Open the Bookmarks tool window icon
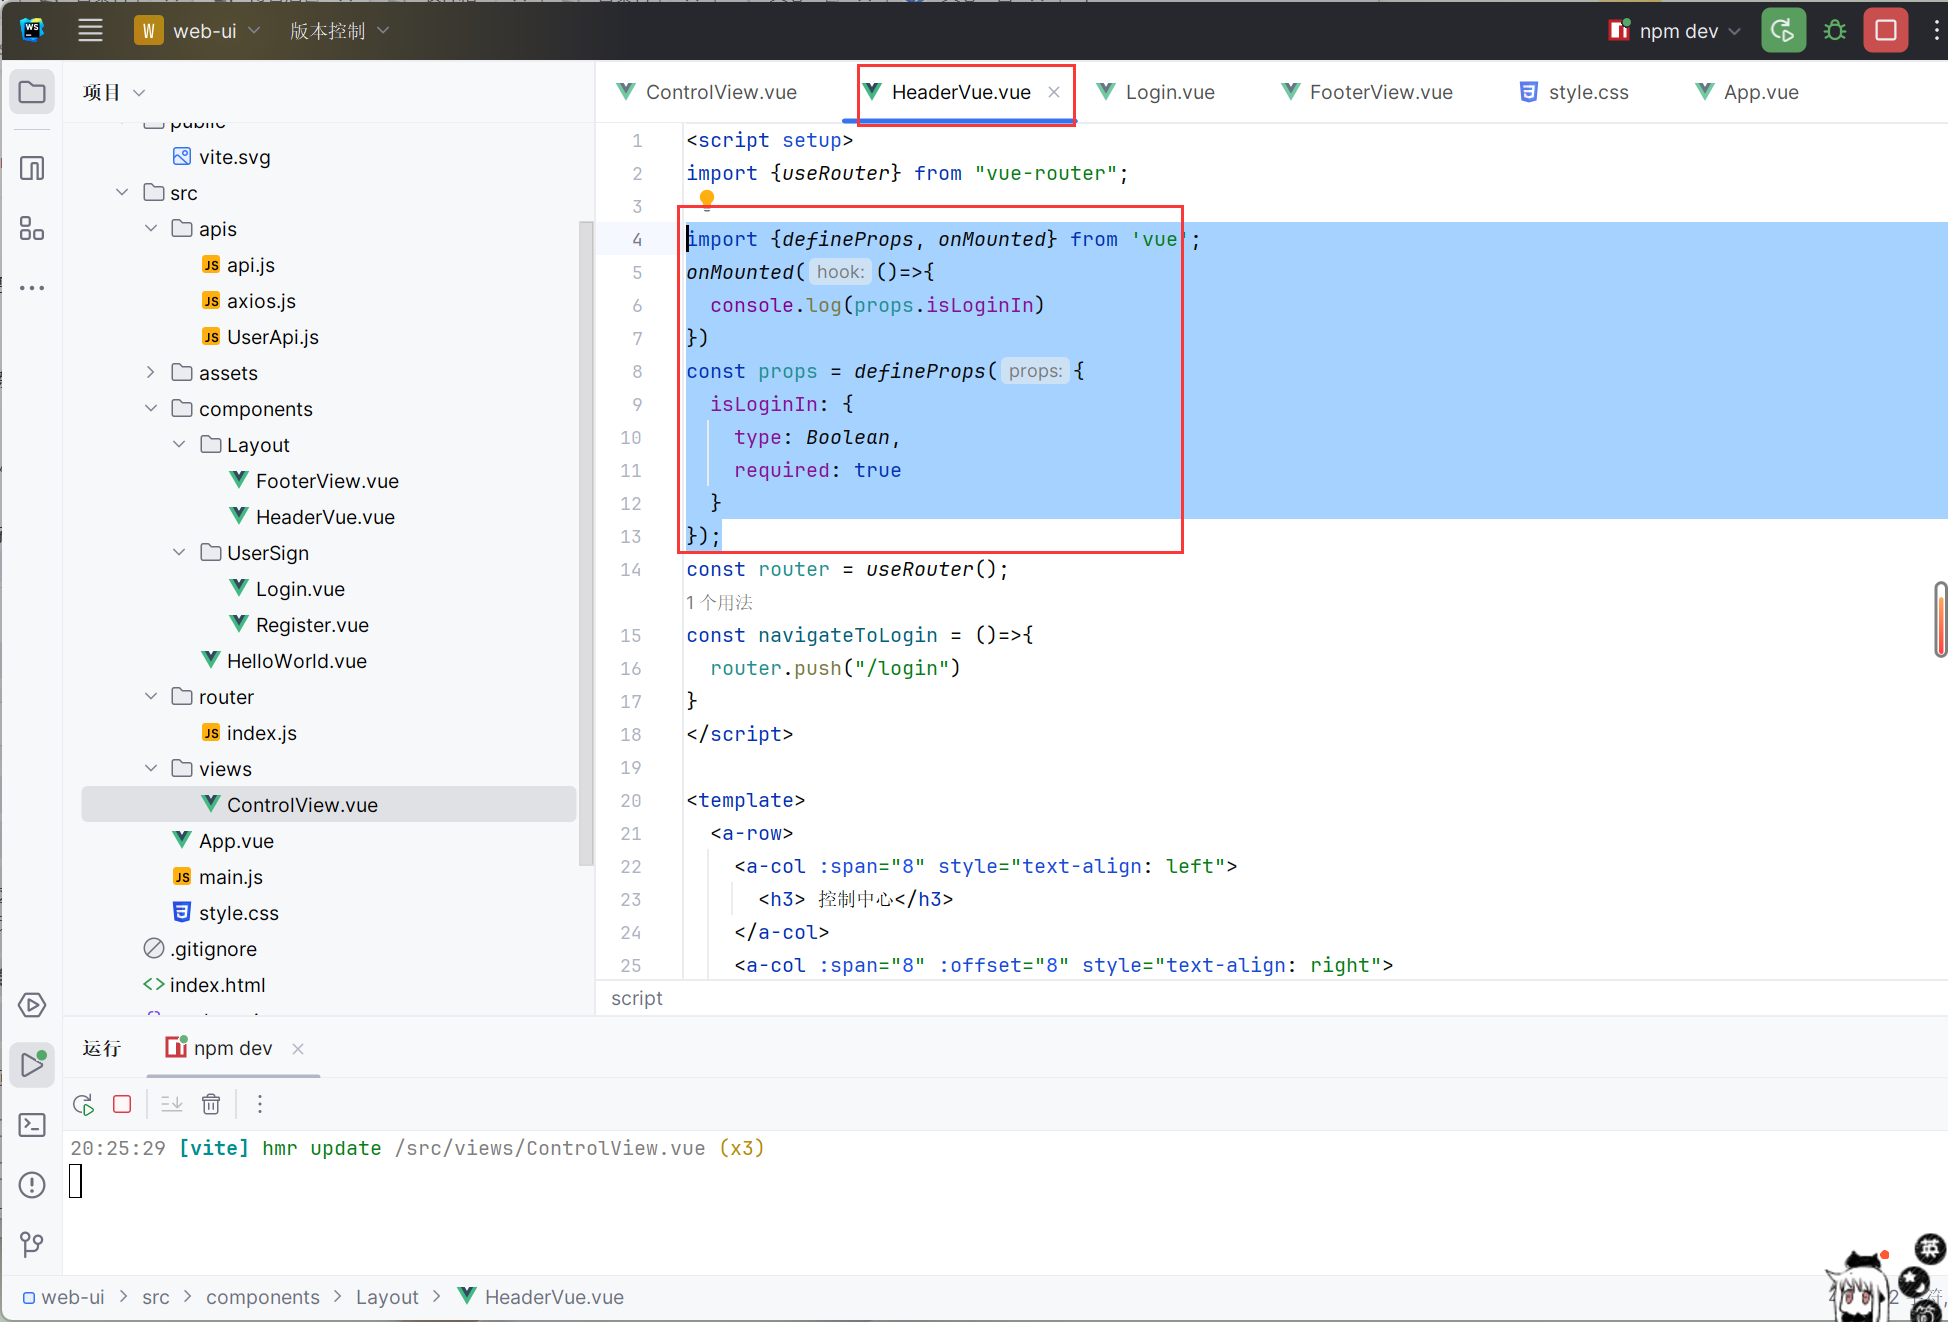 tap(32, 168)
